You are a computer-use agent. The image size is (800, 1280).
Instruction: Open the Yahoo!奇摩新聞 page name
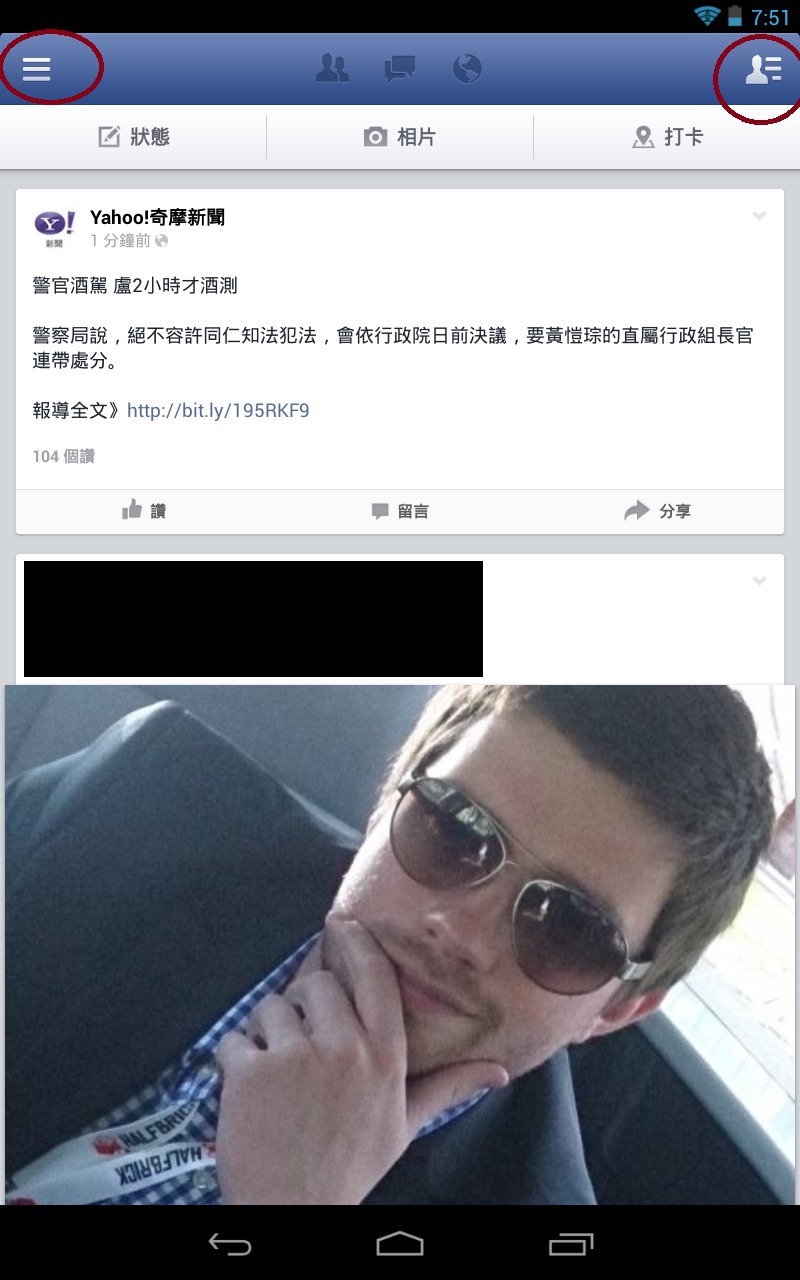[157, 218]
